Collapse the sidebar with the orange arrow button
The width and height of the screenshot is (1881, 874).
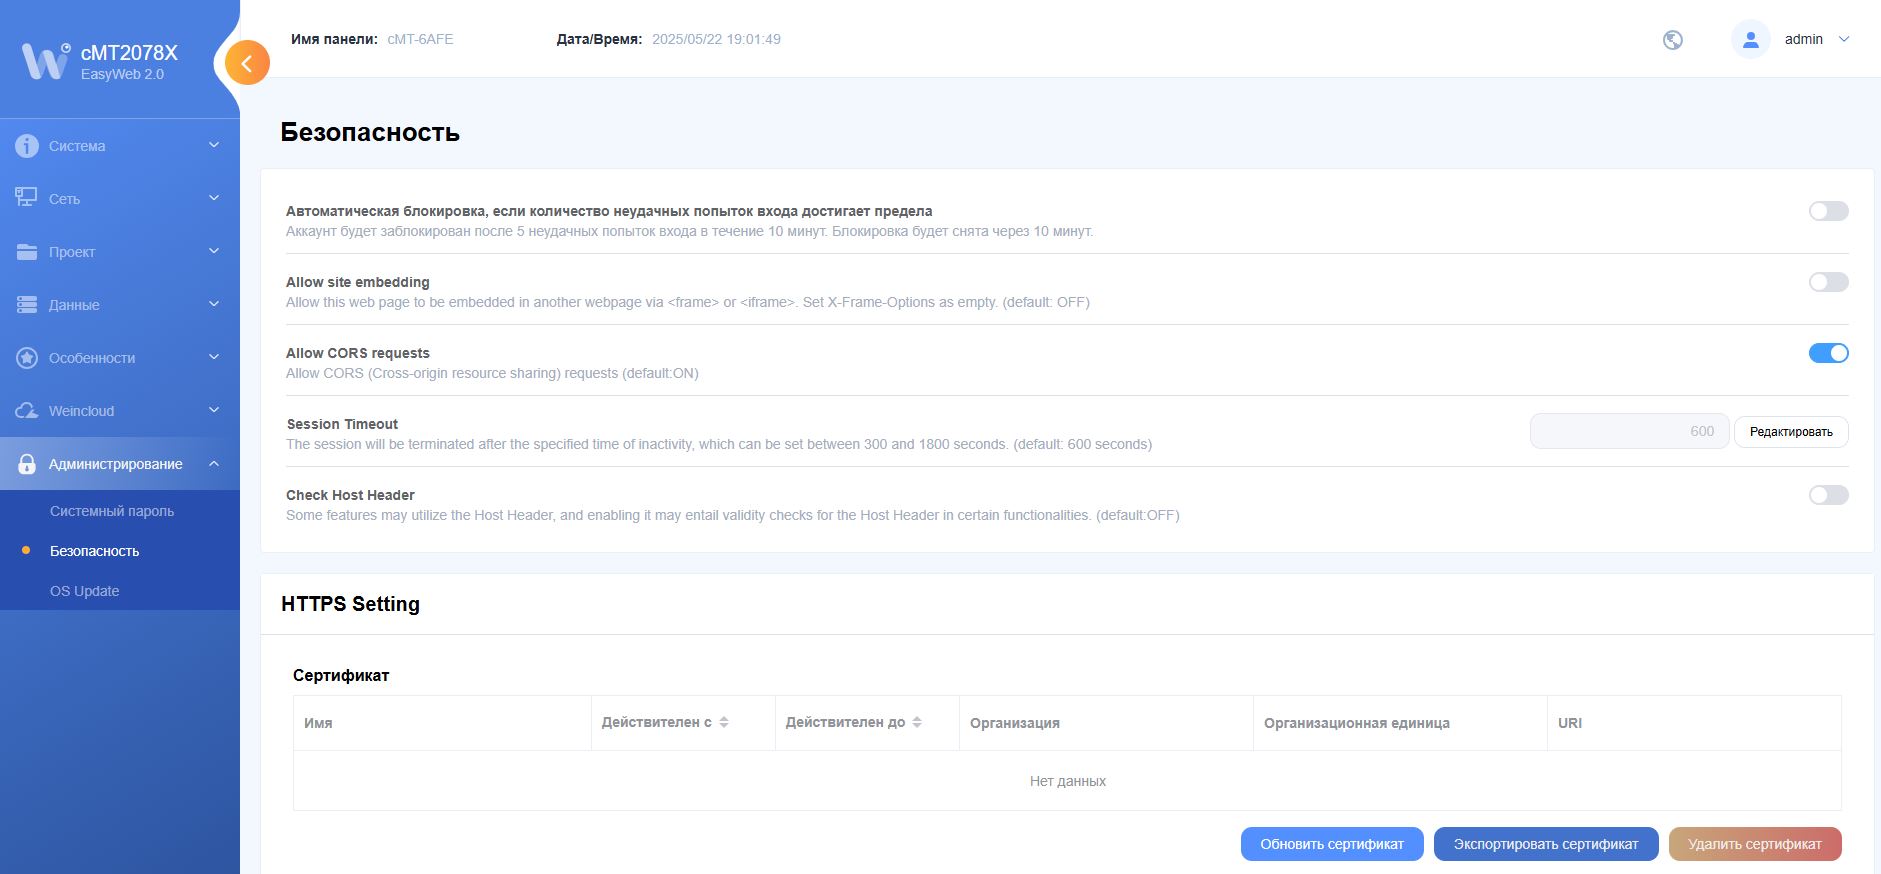(247, 63)
